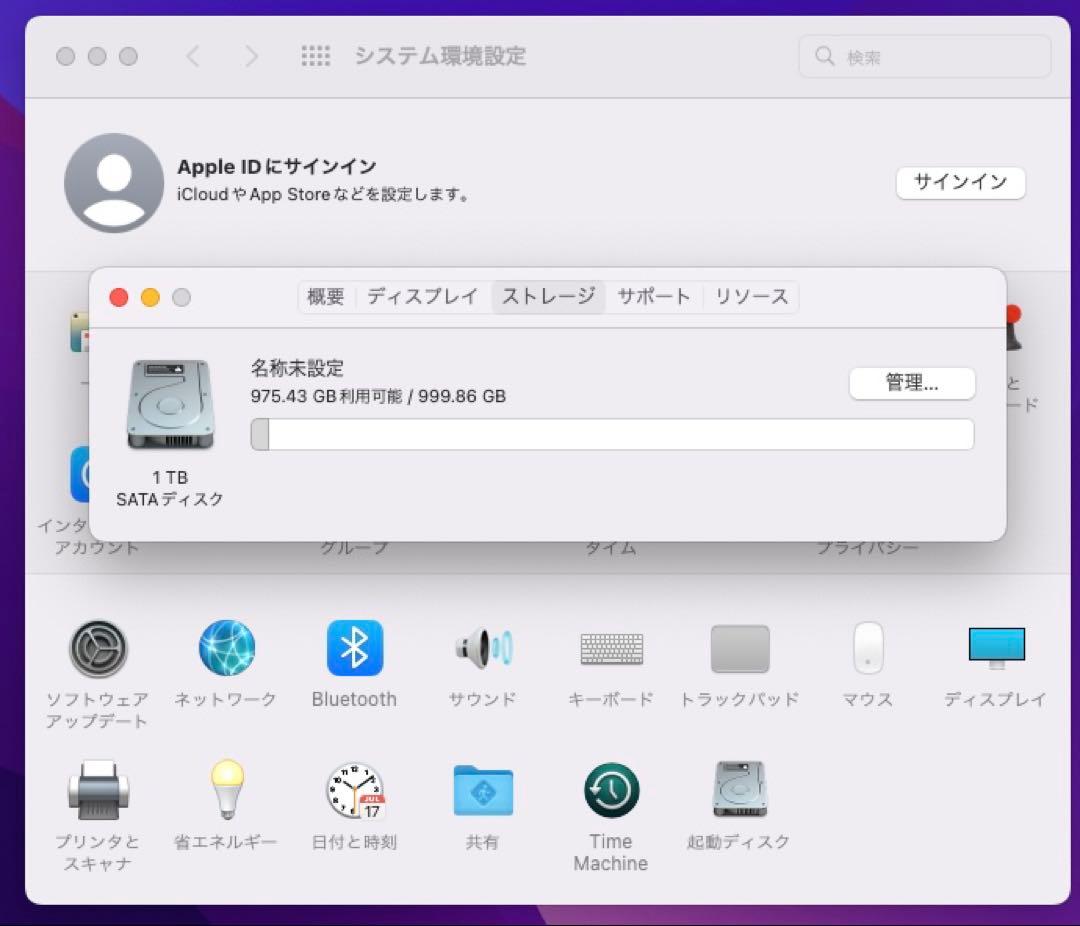Screen dimensions: 1080x926
Task: Click the サインイン button
Action: [x=960, y=183]
